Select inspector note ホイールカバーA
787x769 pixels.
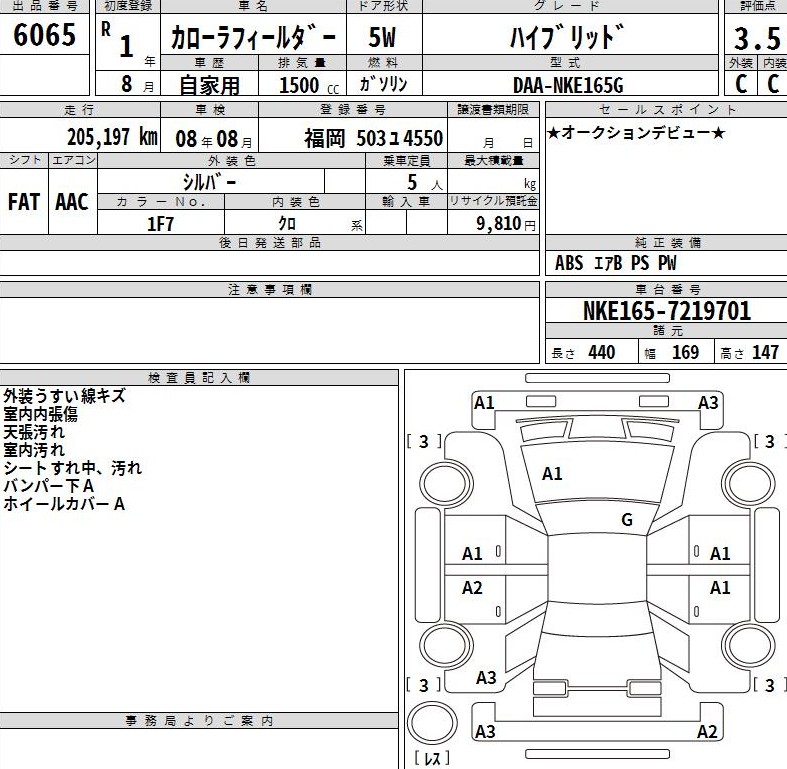(64, 504)
